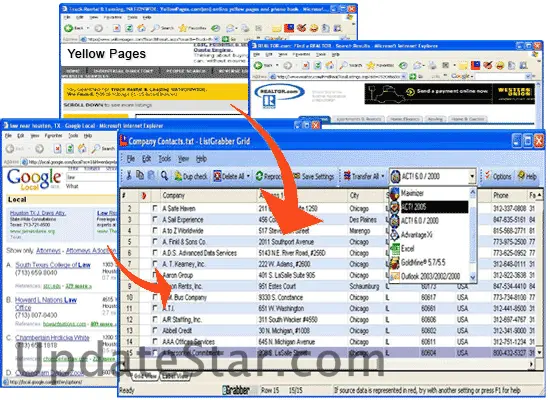Select the Schaumburg city cell
The height and width of the screenshot is (400, 550).
pos(365,286)
